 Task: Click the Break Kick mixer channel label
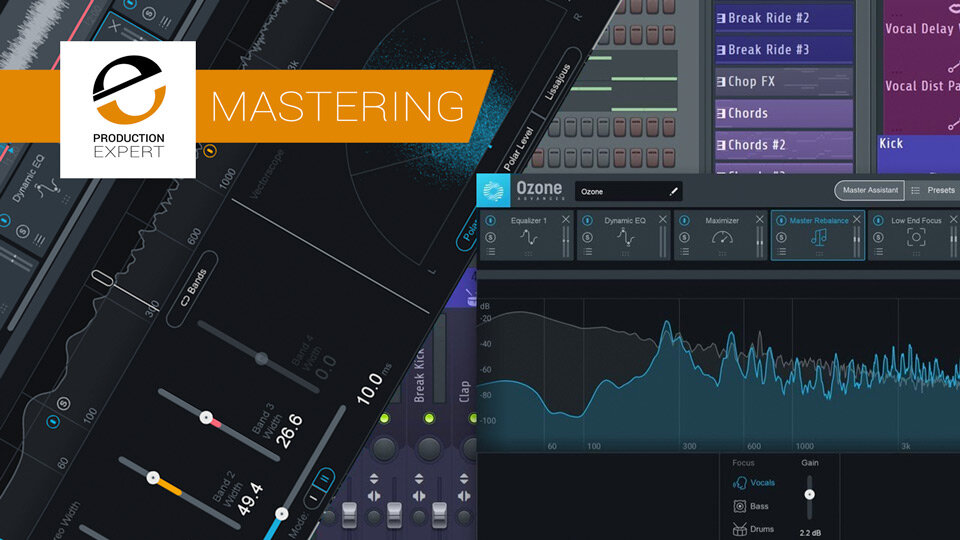(x=419, y=375)
